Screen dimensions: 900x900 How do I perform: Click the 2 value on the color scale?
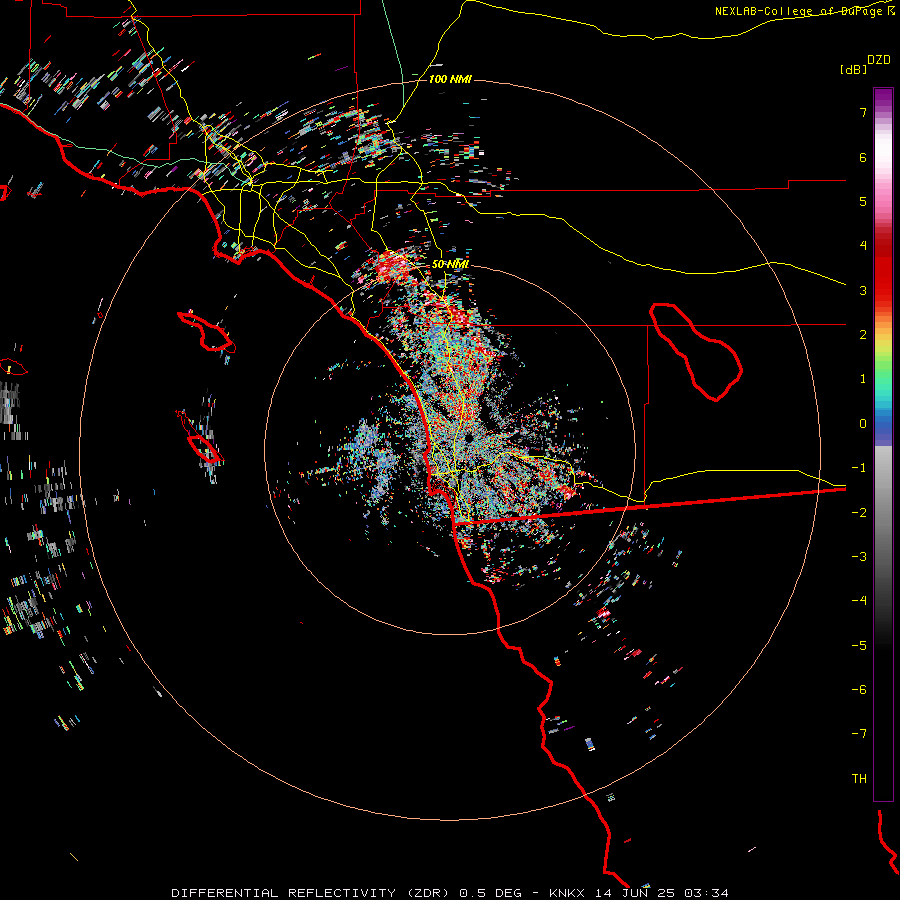[x=863, y=335]
